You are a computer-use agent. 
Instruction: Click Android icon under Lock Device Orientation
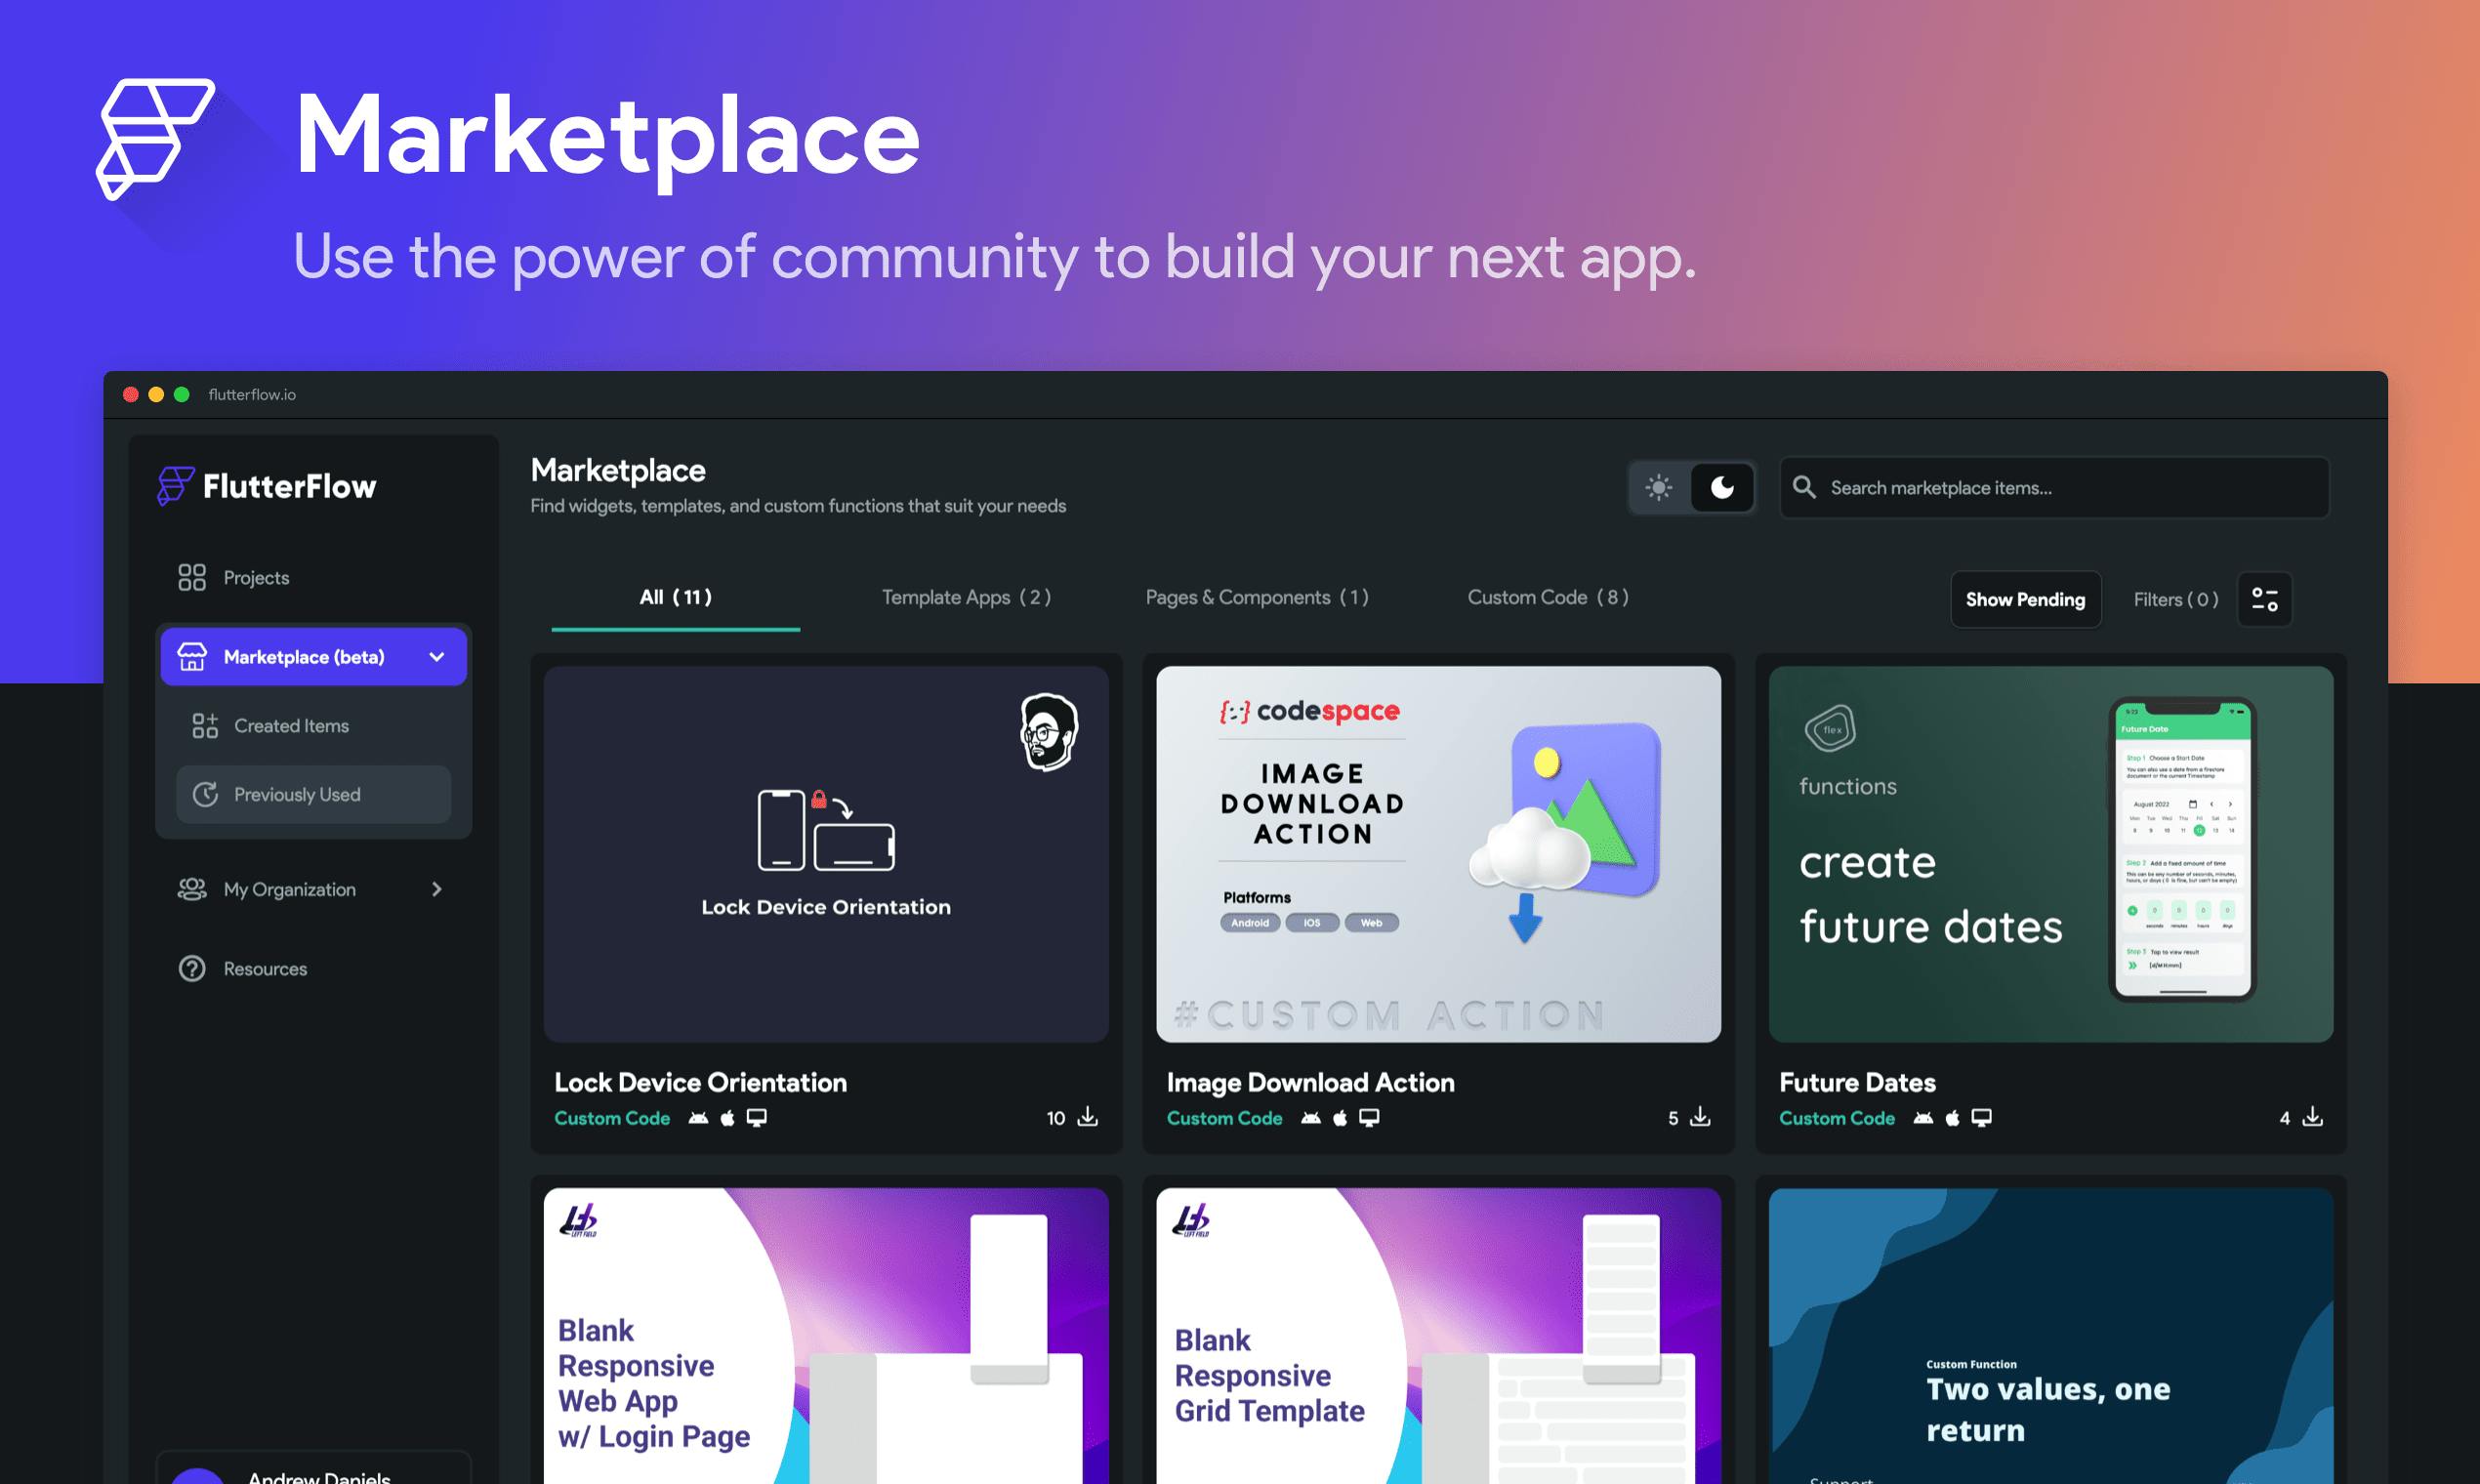point(698,1117)
